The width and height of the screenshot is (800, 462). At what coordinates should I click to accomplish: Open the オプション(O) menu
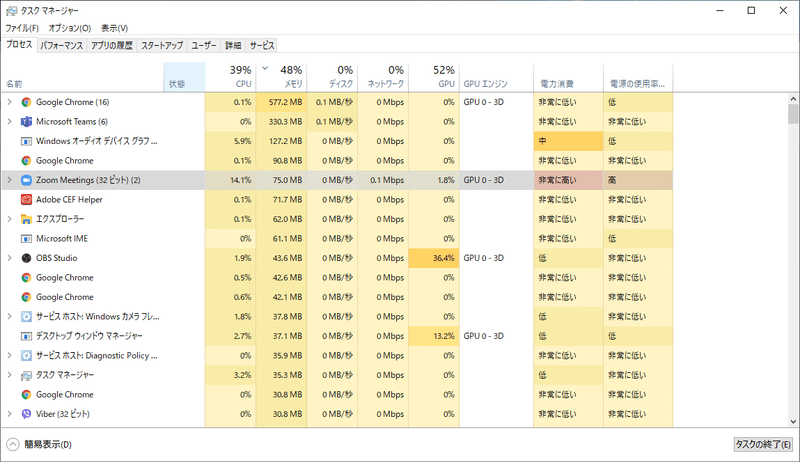pos(70,28)
